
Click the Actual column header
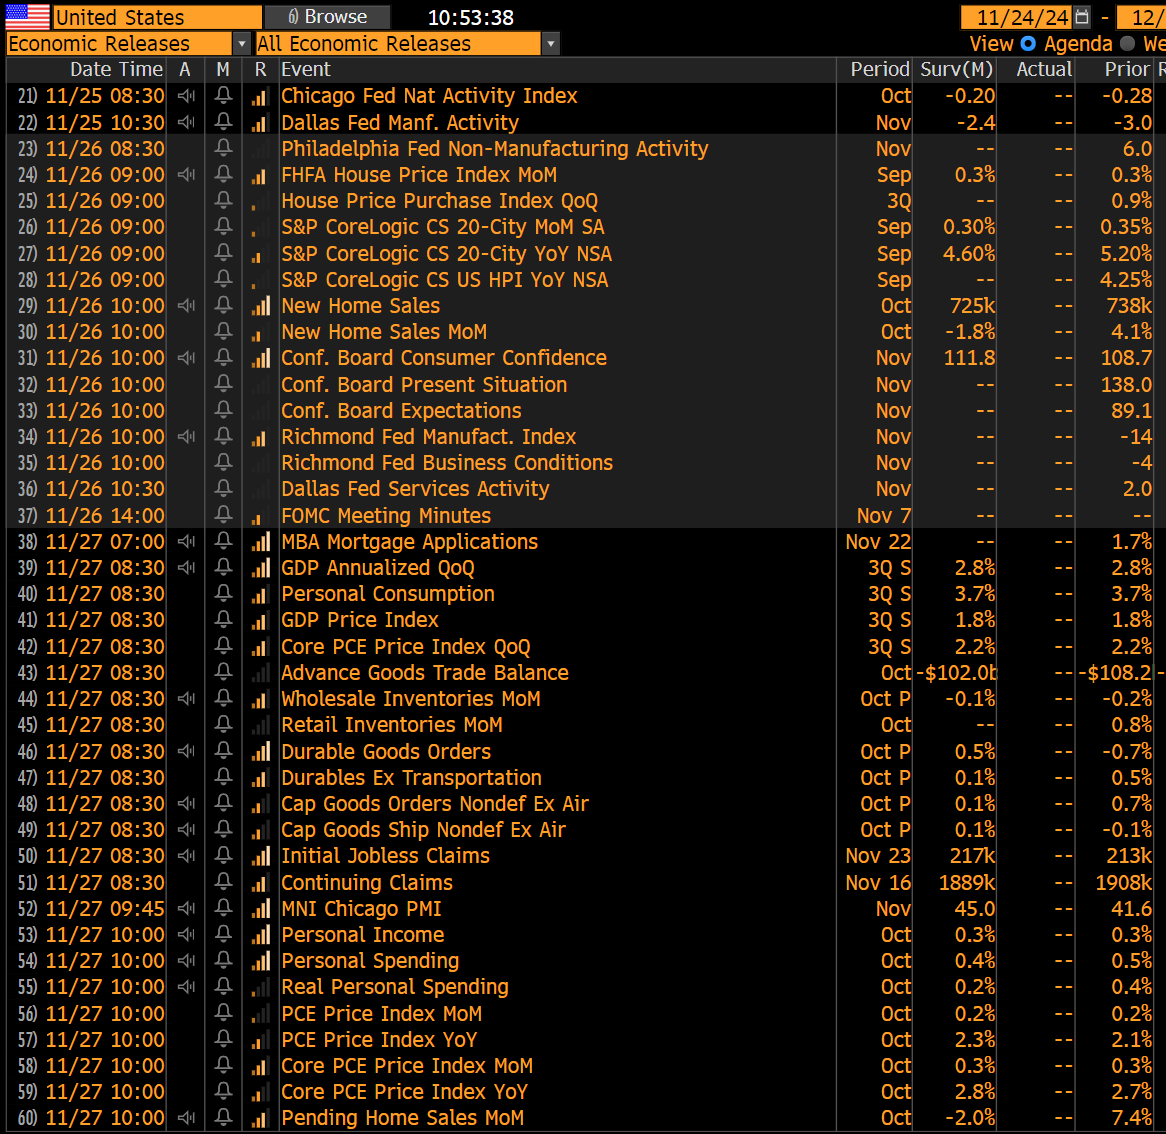click(1044, 69)
